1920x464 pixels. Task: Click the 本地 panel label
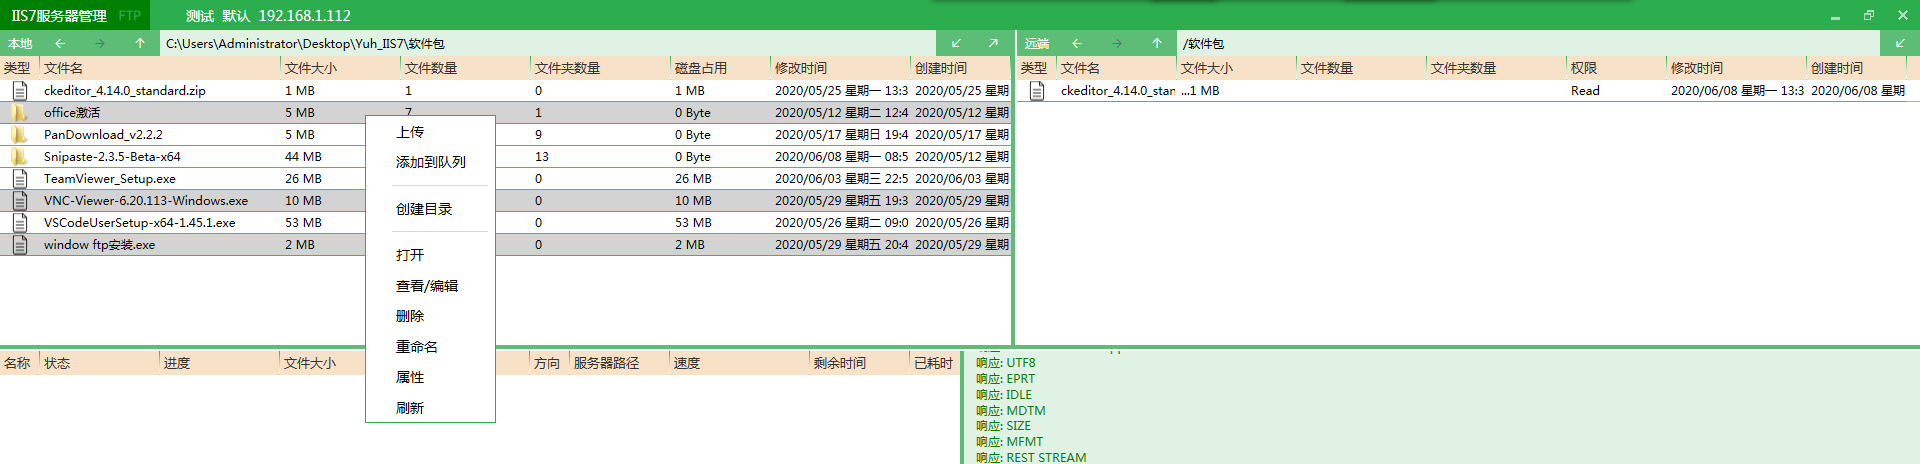click(x=20, y=43)
